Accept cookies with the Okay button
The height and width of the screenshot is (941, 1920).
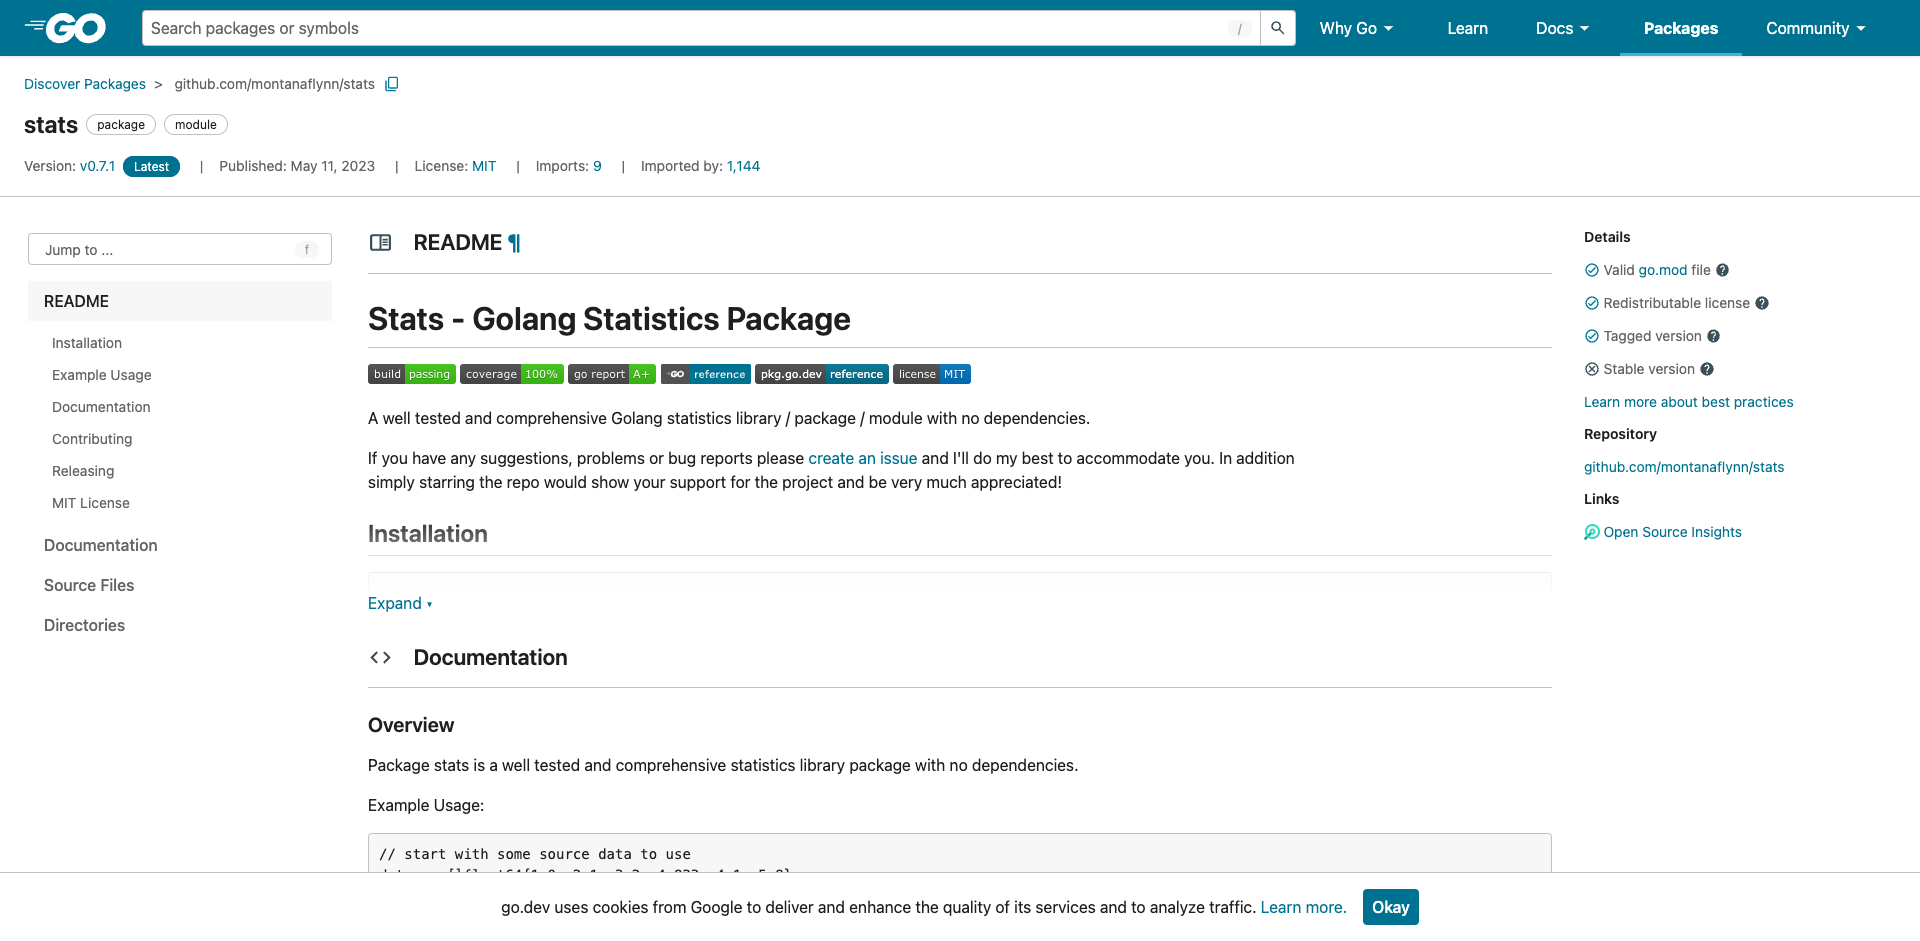(1390, 907)
